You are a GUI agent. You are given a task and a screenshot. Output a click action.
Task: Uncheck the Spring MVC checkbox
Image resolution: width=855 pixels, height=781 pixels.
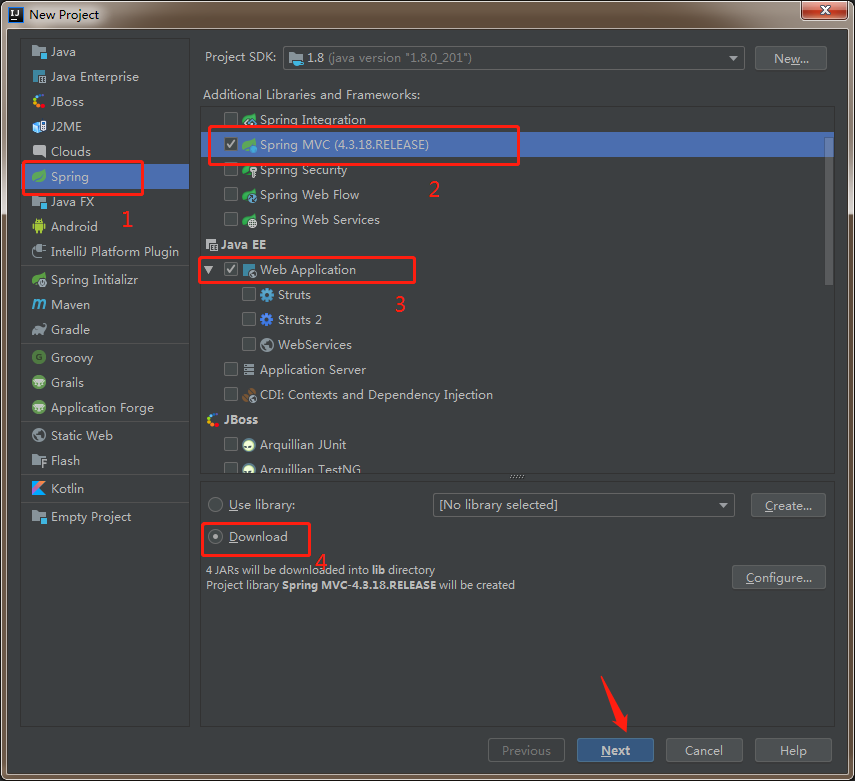click(x=231, y=144)
